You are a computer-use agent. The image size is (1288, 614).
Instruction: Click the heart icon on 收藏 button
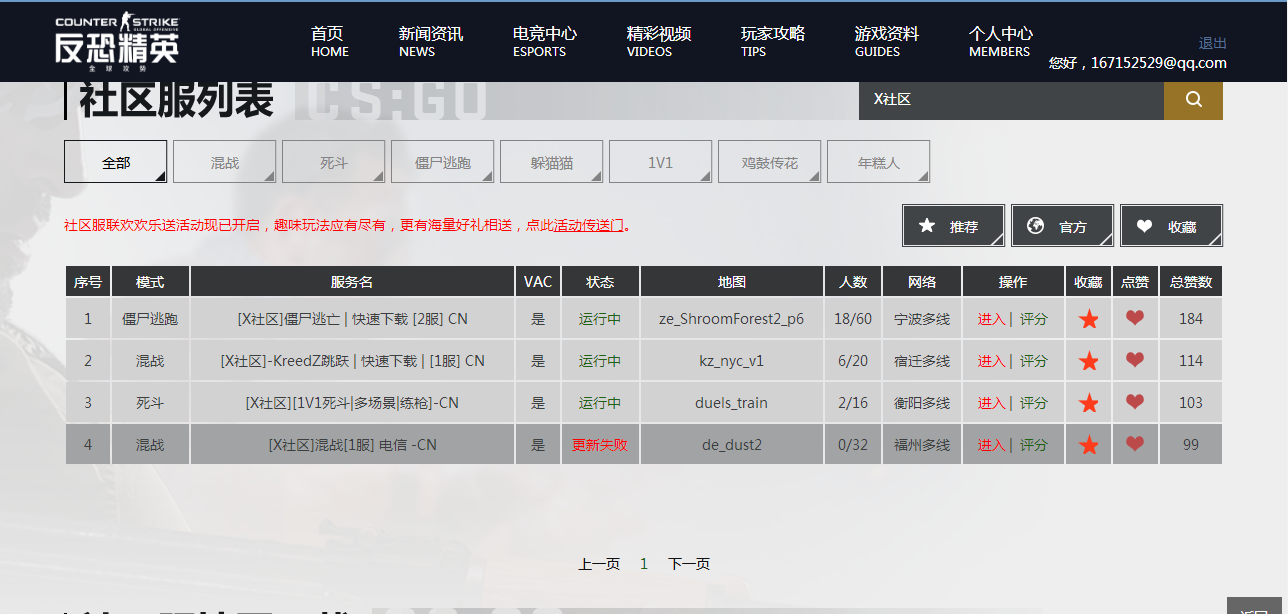1145,226
